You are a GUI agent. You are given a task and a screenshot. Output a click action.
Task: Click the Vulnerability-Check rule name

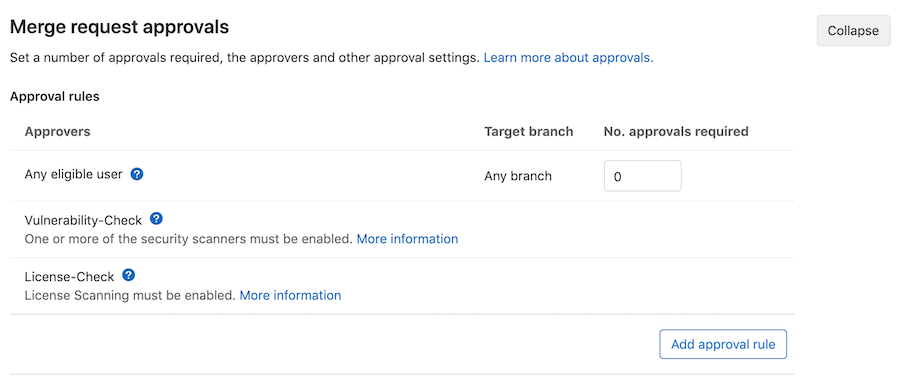[83, 219]
